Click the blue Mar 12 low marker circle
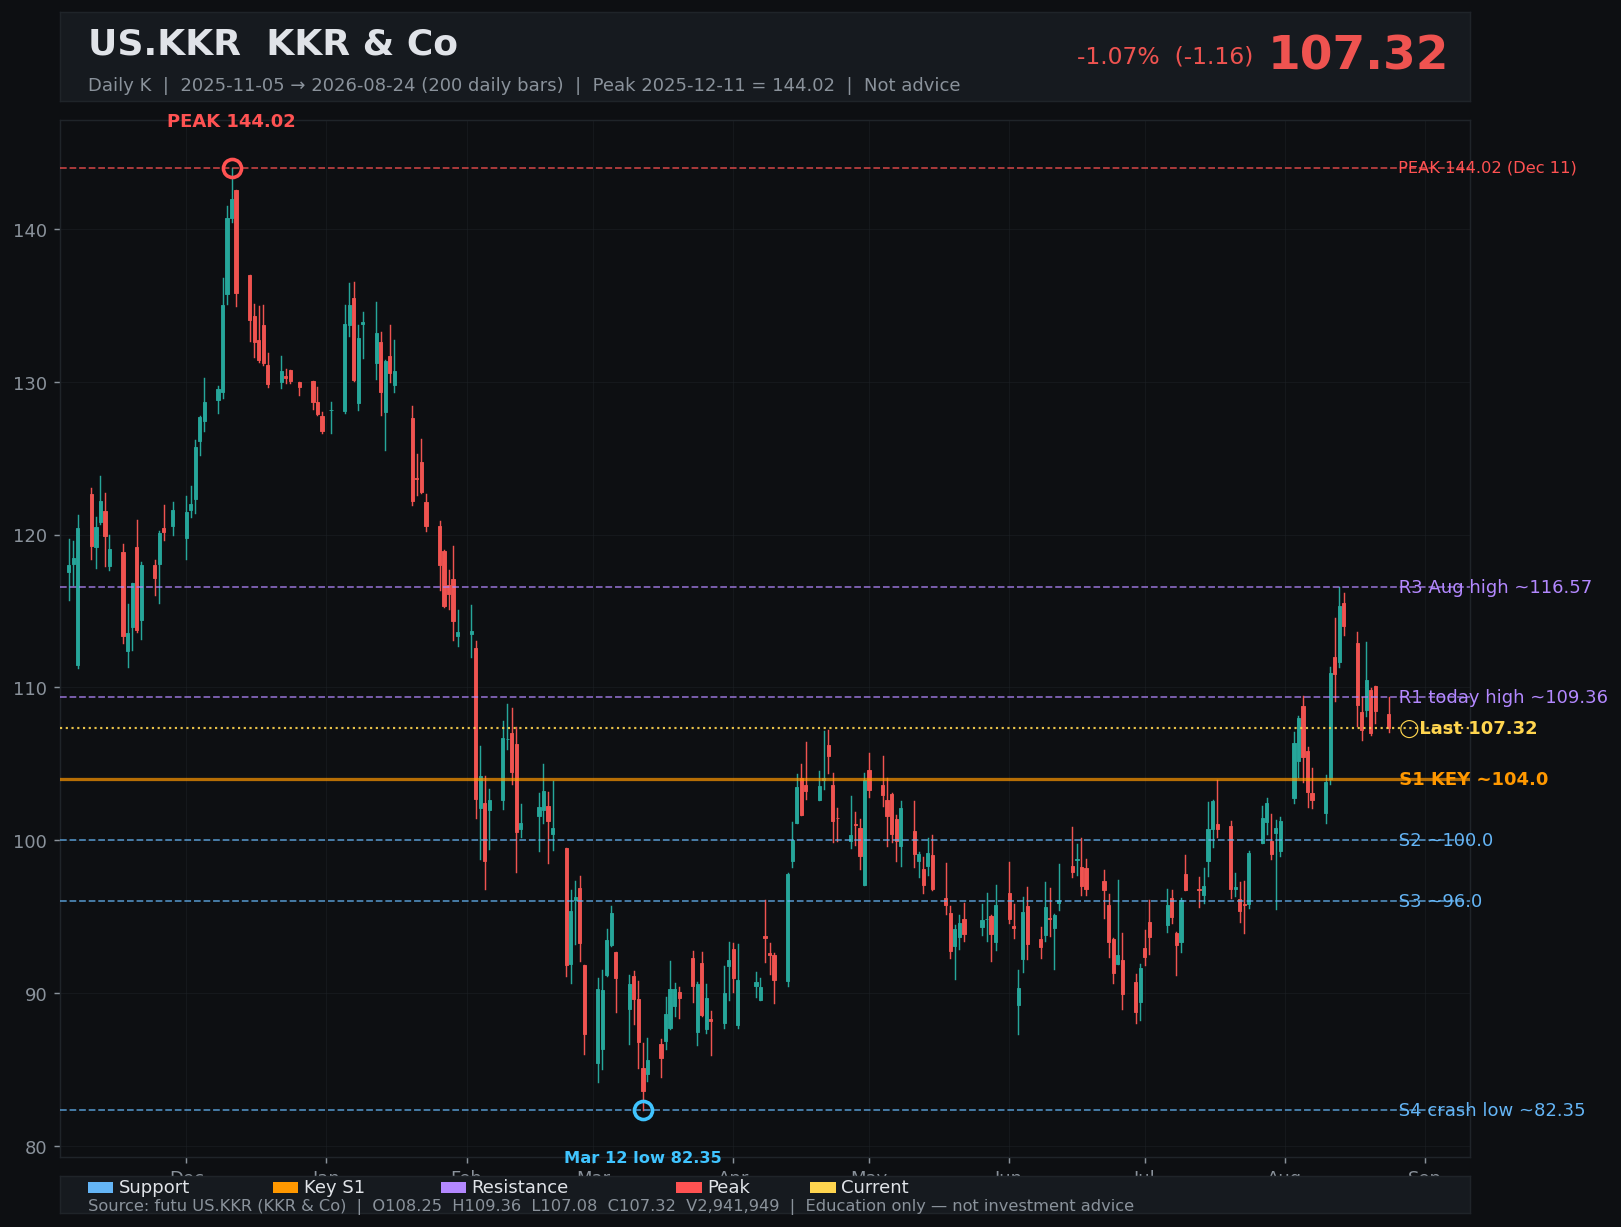 643,1110
